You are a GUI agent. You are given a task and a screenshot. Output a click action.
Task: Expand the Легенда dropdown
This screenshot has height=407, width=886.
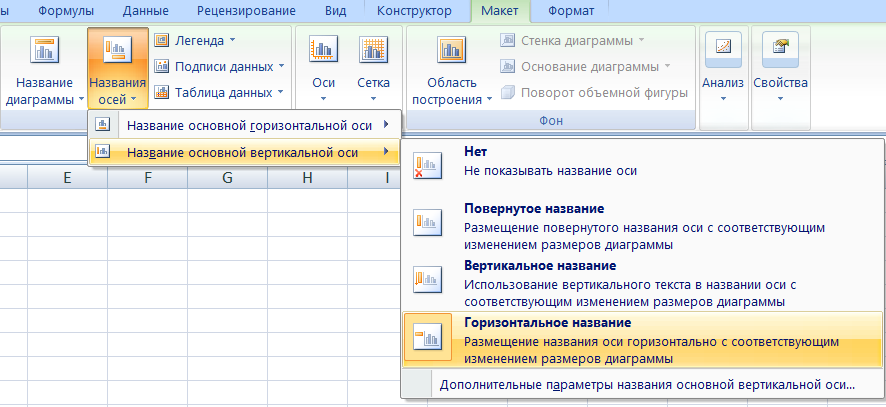tap(204, 41)
